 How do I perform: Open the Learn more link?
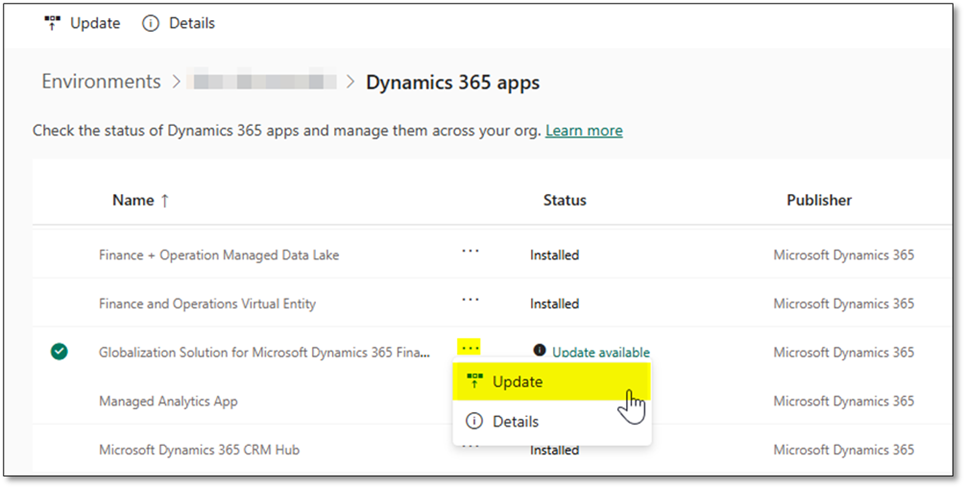pyautogui.click(x=584, y=131)
